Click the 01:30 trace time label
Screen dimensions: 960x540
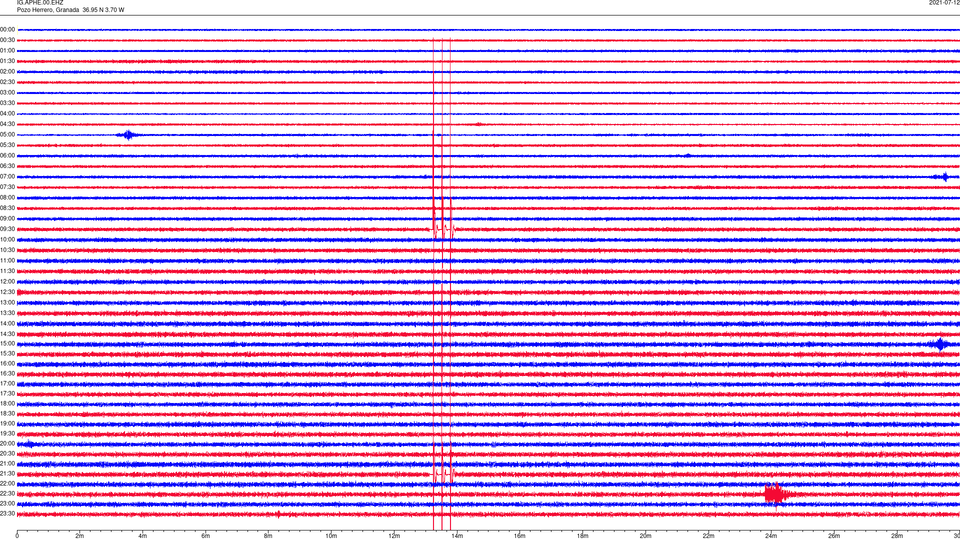(x=7, y=61)
